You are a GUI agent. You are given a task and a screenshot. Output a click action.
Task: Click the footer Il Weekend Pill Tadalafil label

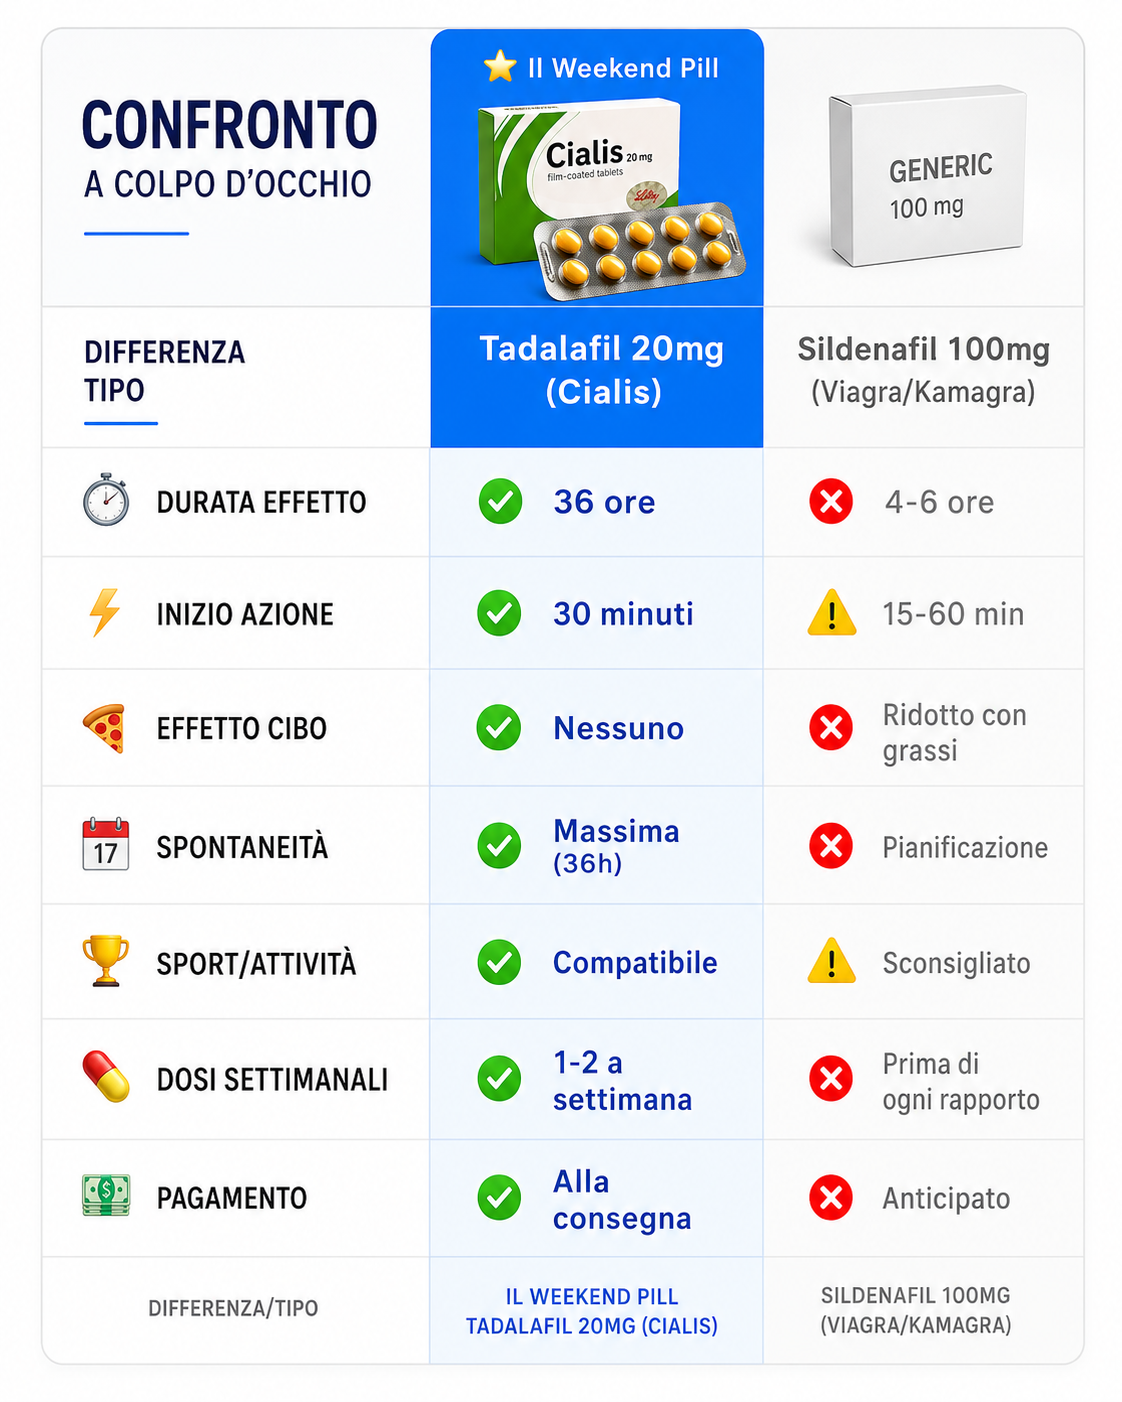click(x=592, y=1311)
